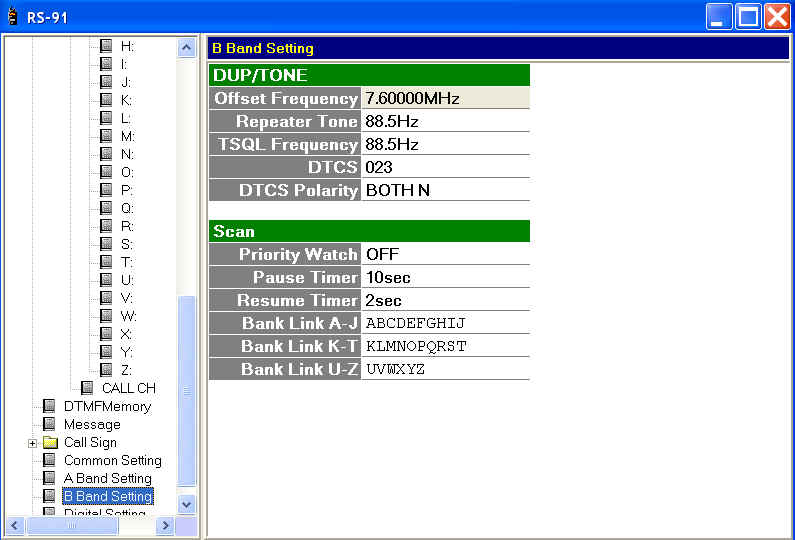Click the bank Z icon
The height and width of the screenshot is (540, 795).
tap(106, 370)
